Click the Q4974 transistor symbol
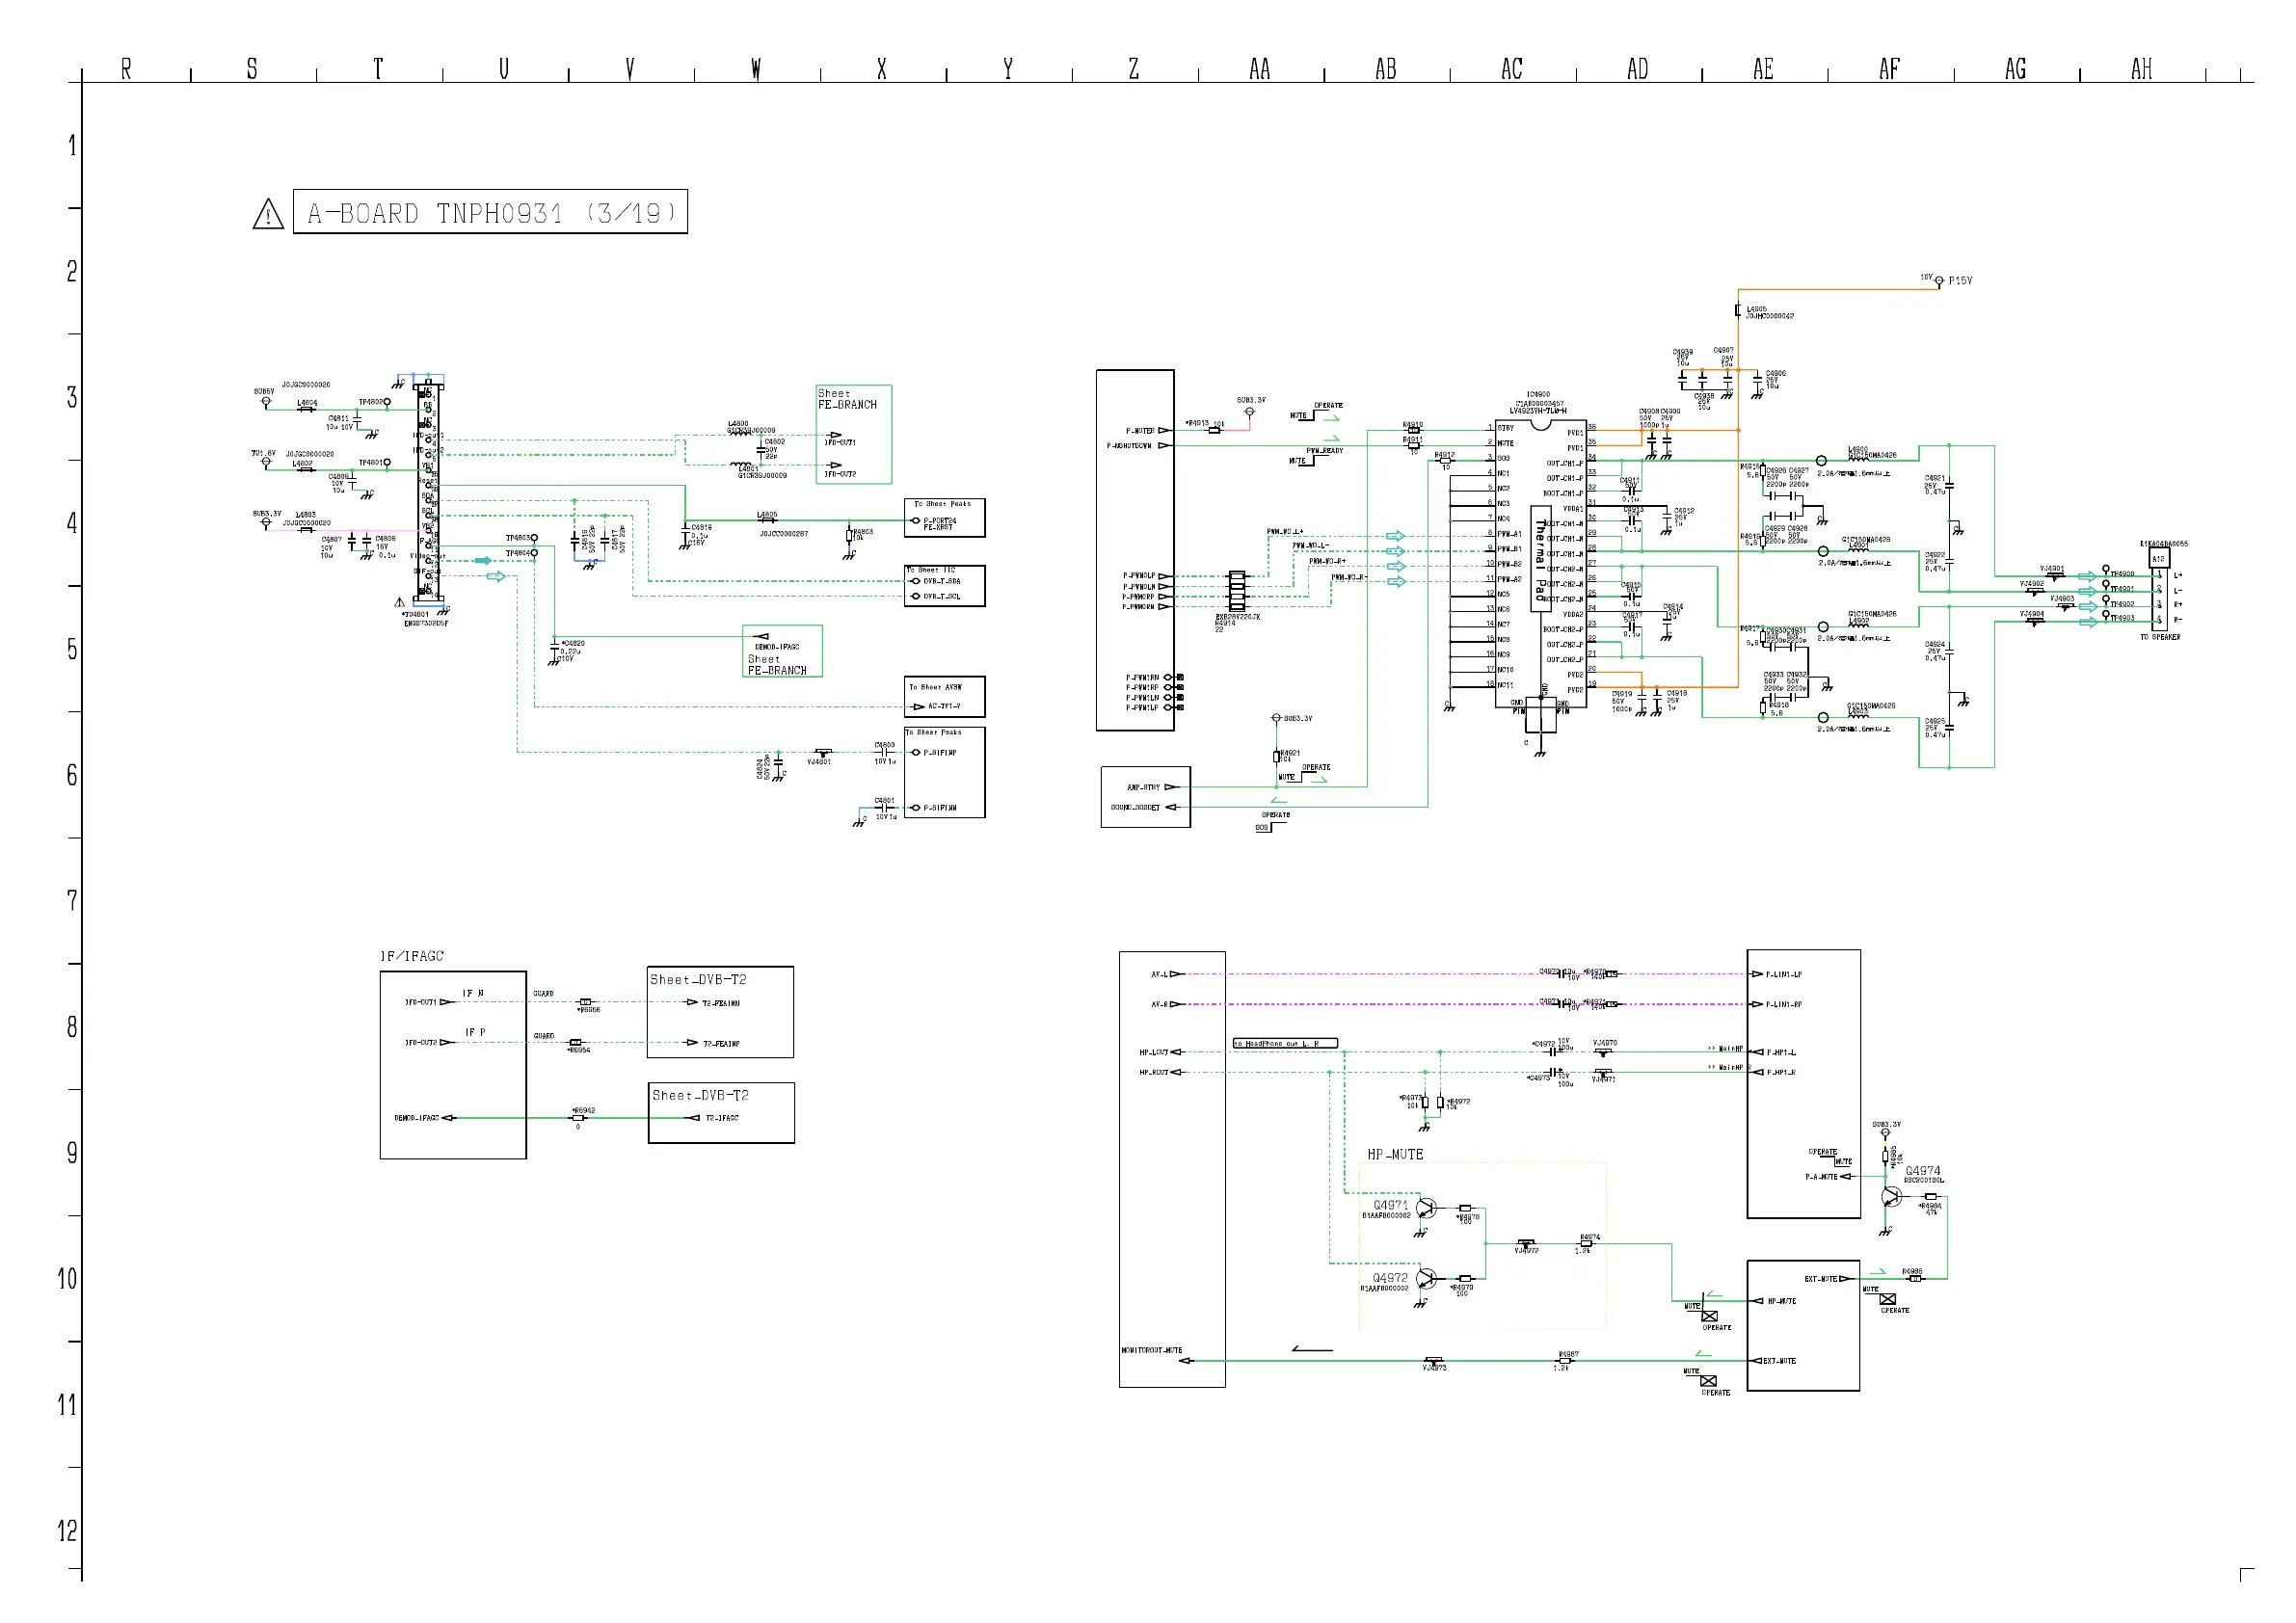2296x1623 pixels. (x=1891, y=1197)
